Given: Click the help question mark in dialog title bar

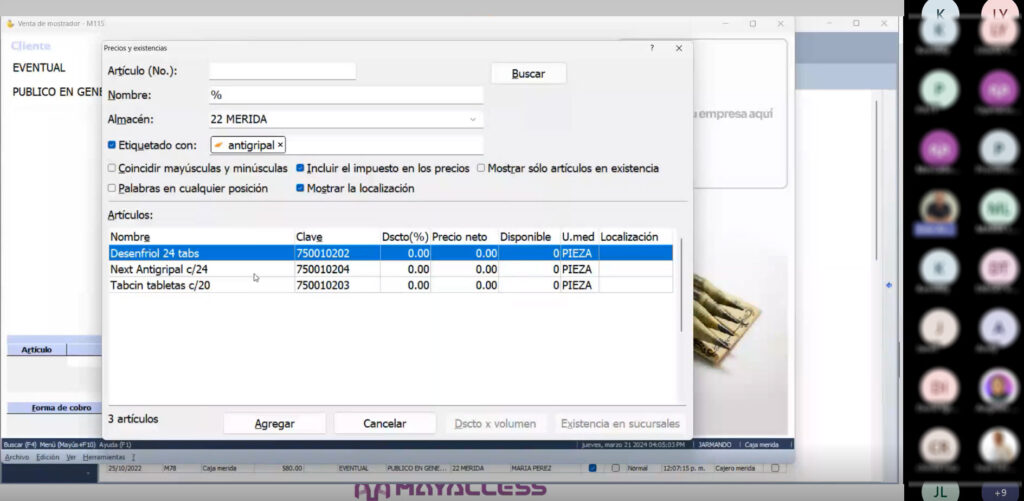Looking at the screenshot, I should 652,47.
